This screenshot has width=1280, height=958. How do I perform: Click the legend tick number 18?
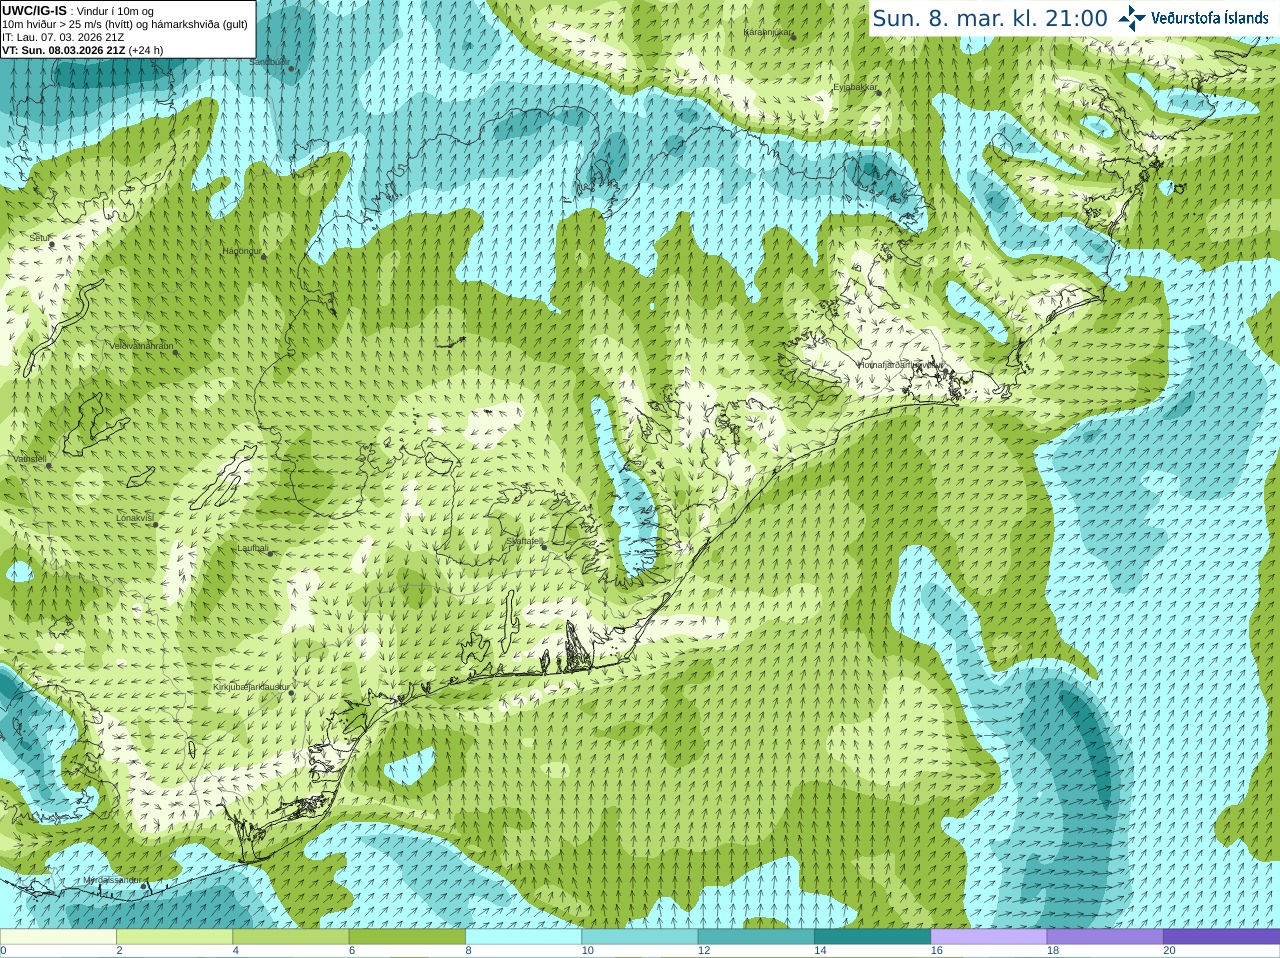(1053, 951)
